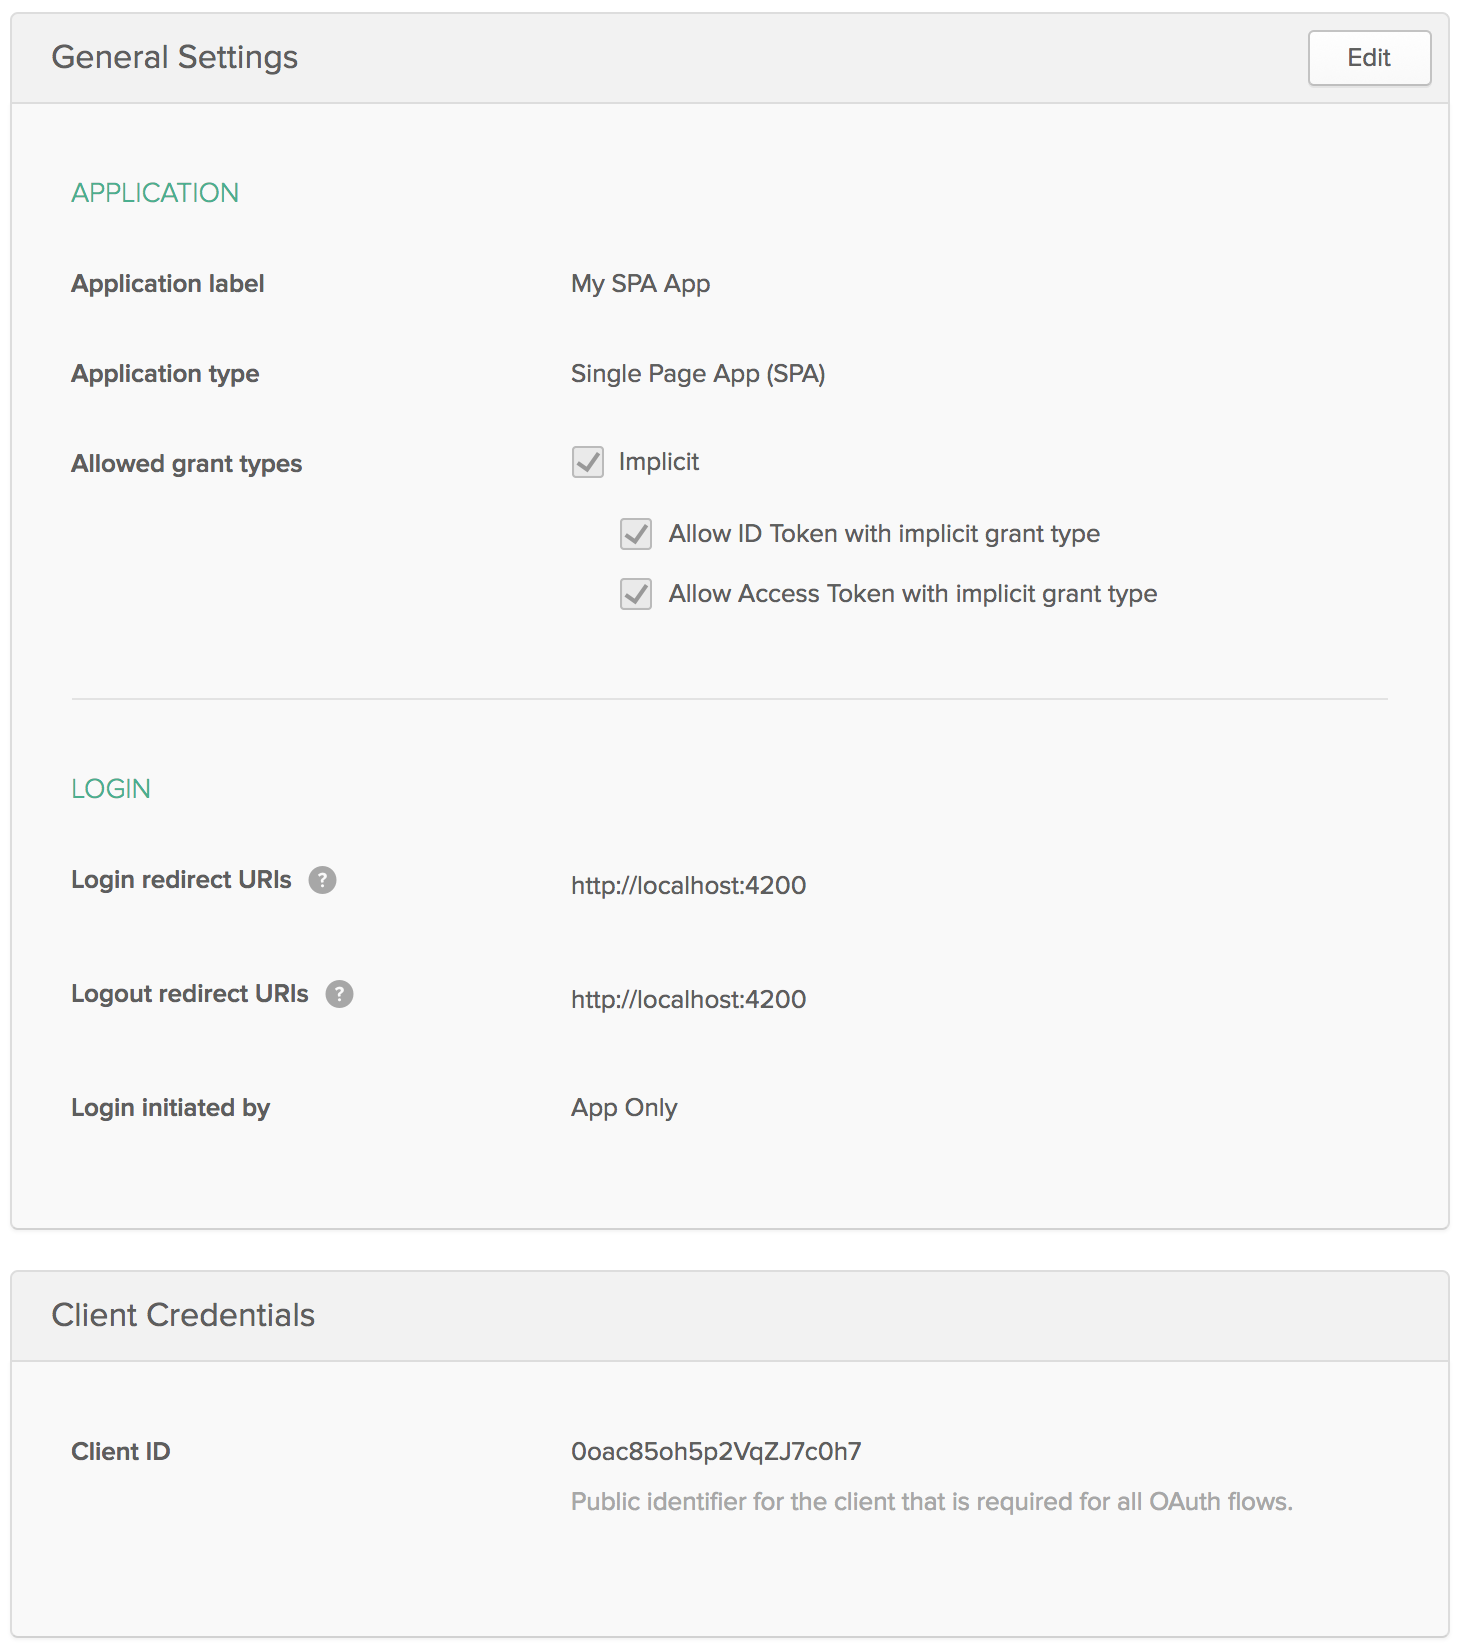Click the APPLICATION section heading

pyautogui.click(x=155, y=193)
